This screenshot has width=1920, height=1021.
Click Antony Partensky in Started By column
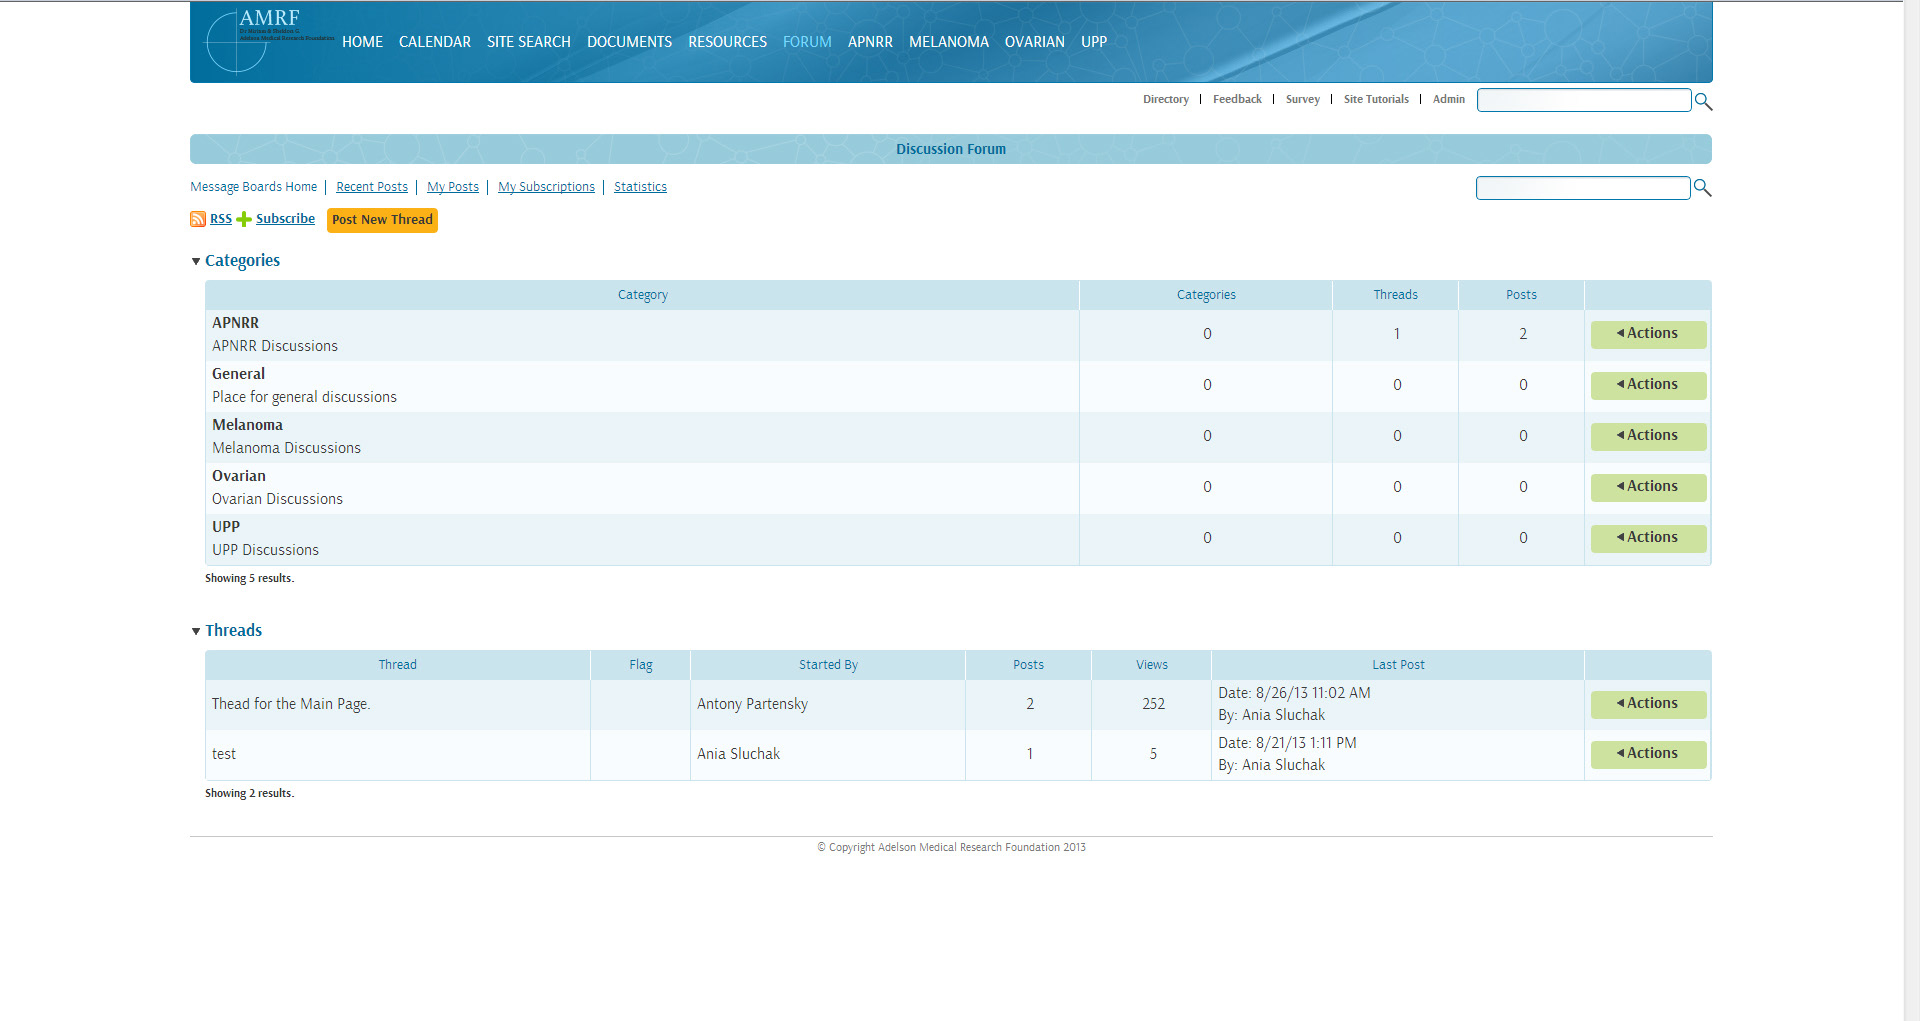coord(752,704)
